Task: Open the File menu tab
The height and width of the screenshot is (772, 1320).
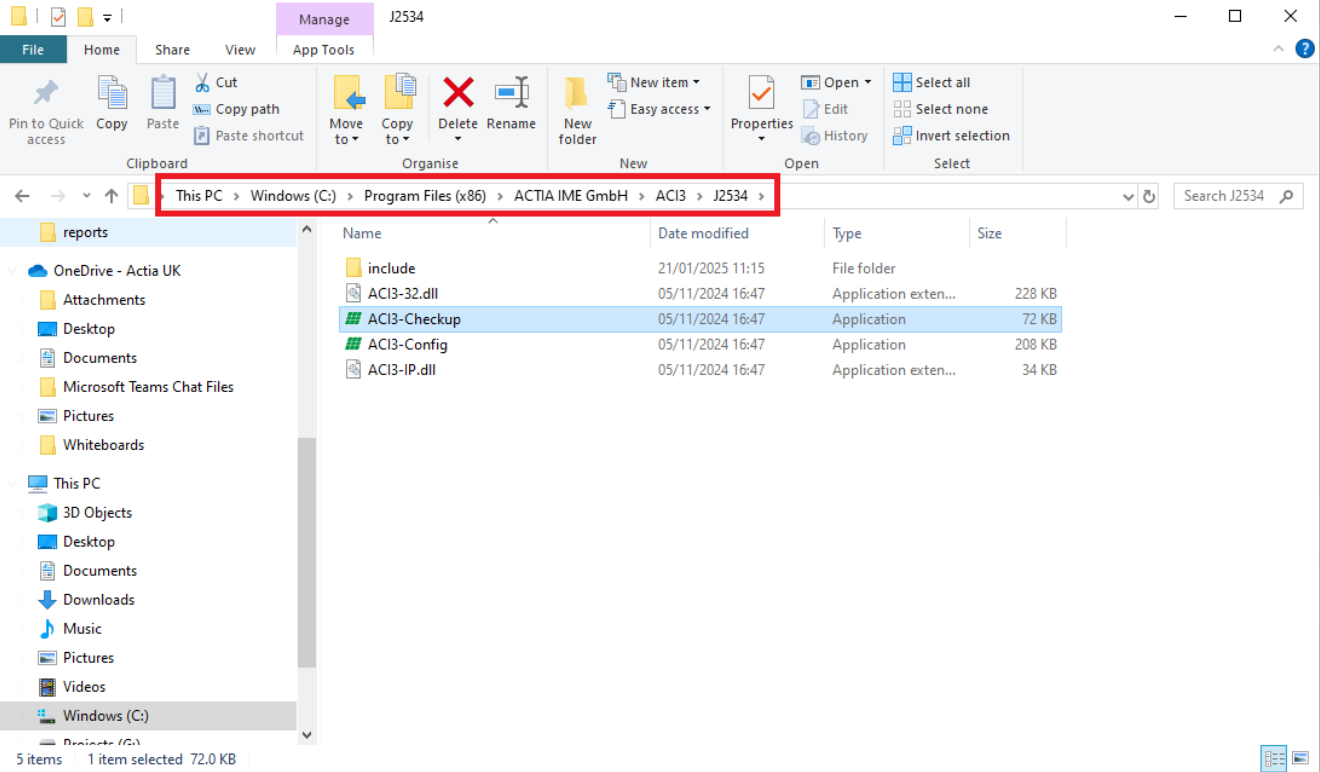Action: tap(33, 49)
